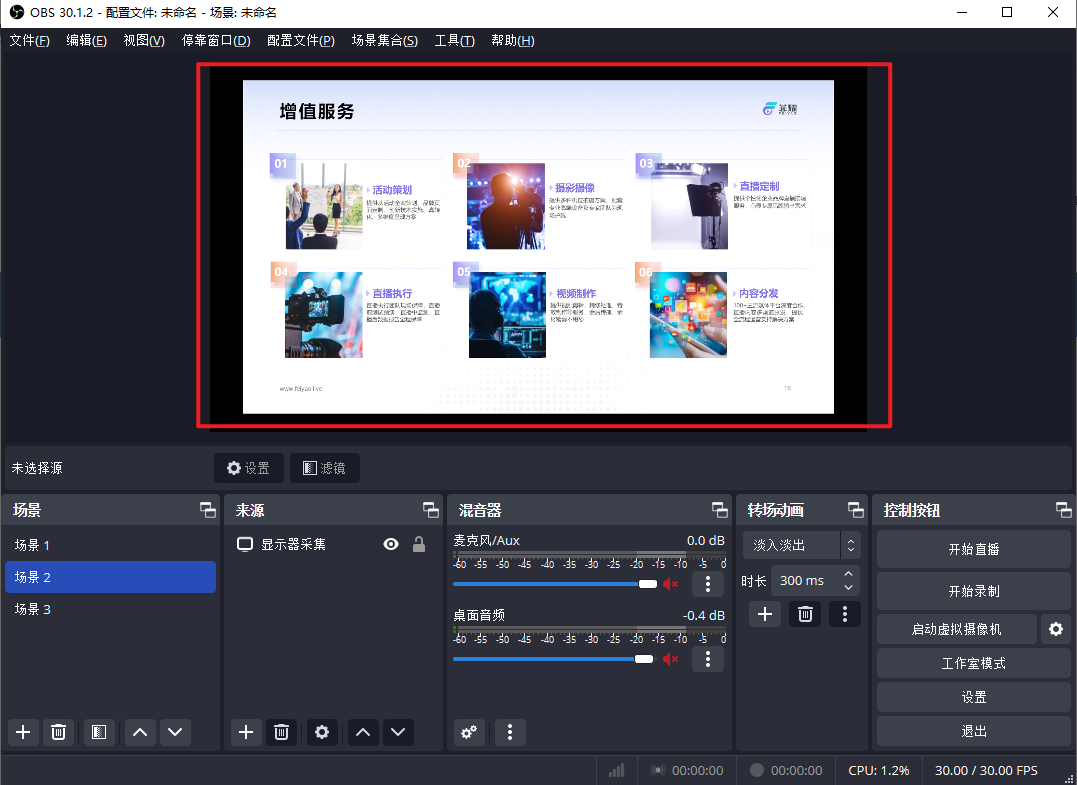Add a new source with plus icon
This screenshot has width=1077, height=785.
(246, 732)
